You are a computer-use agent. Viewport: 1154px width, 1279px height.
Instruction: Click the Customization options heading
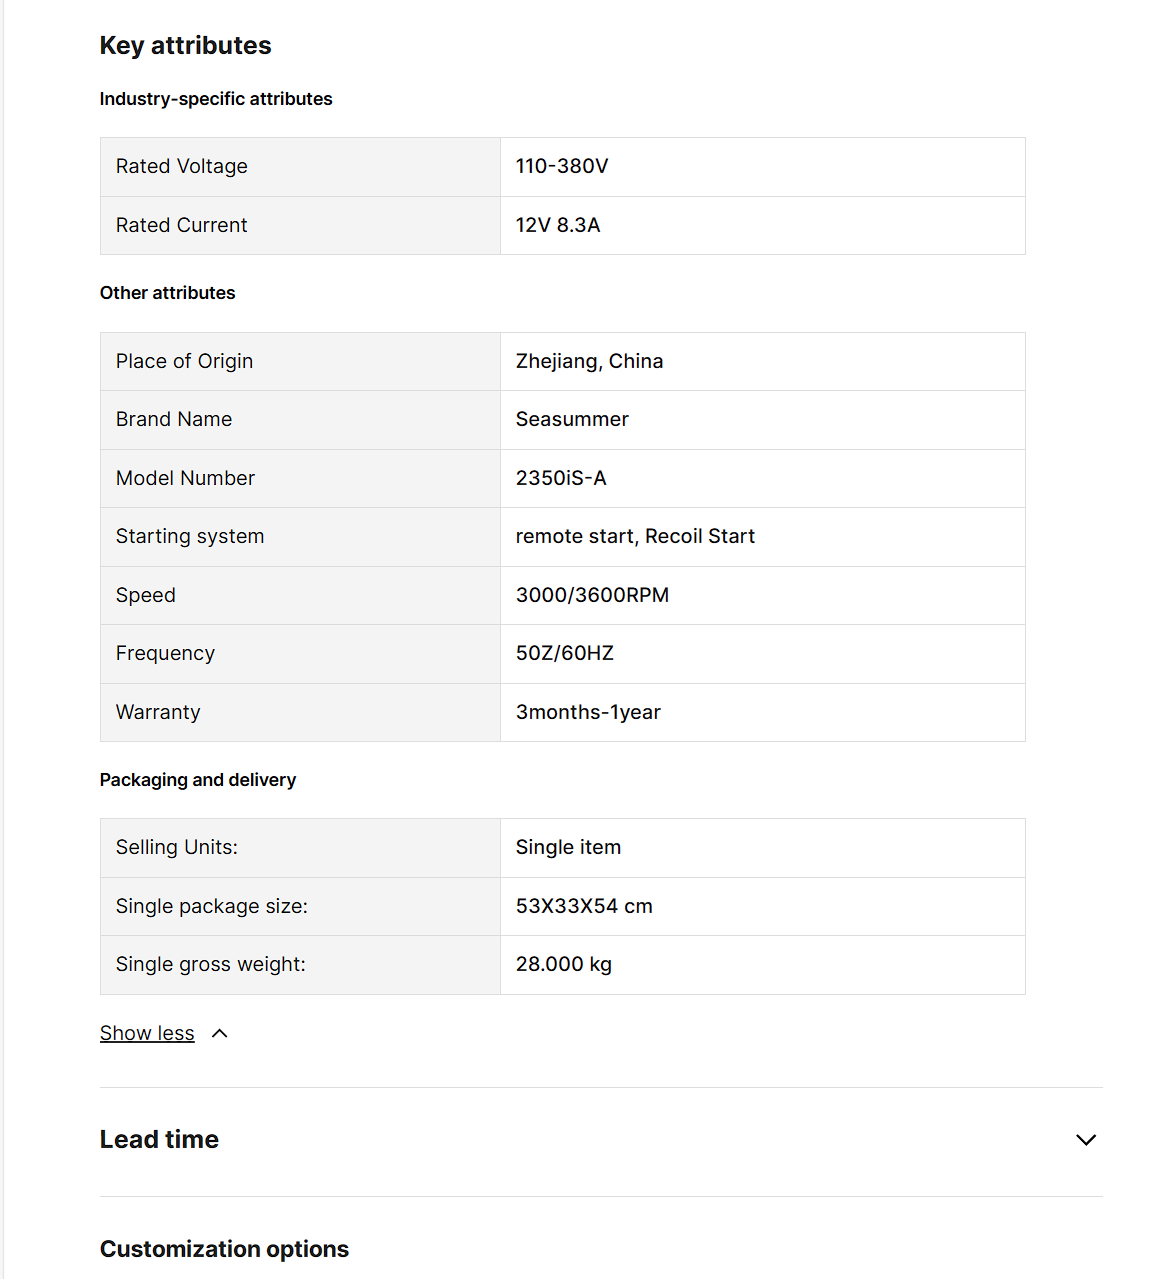[x=224, y=1249]
